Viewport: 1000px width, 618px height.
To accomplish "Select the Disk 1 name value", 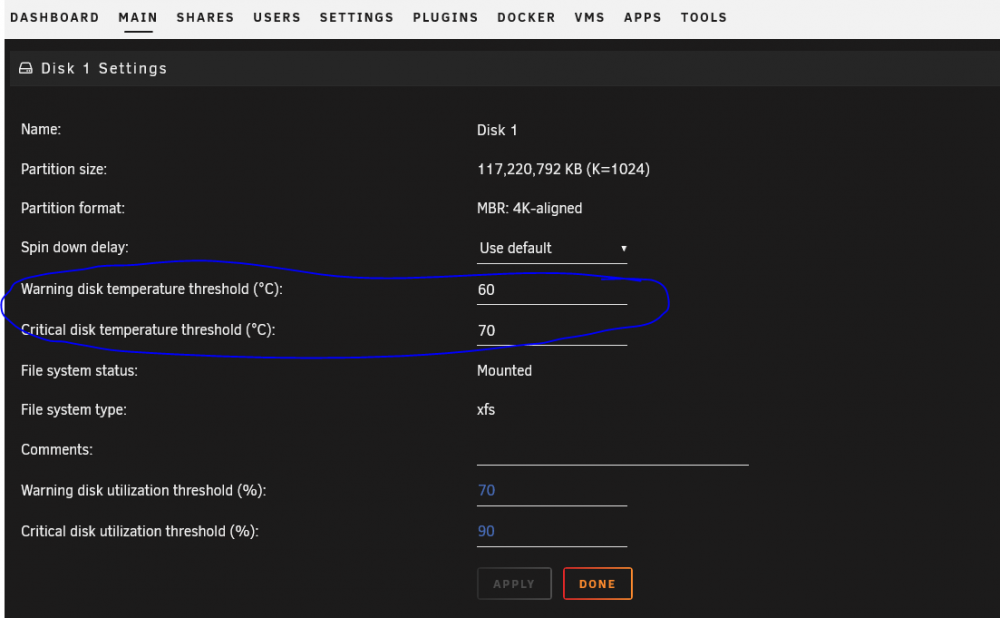I will (497, 130).
